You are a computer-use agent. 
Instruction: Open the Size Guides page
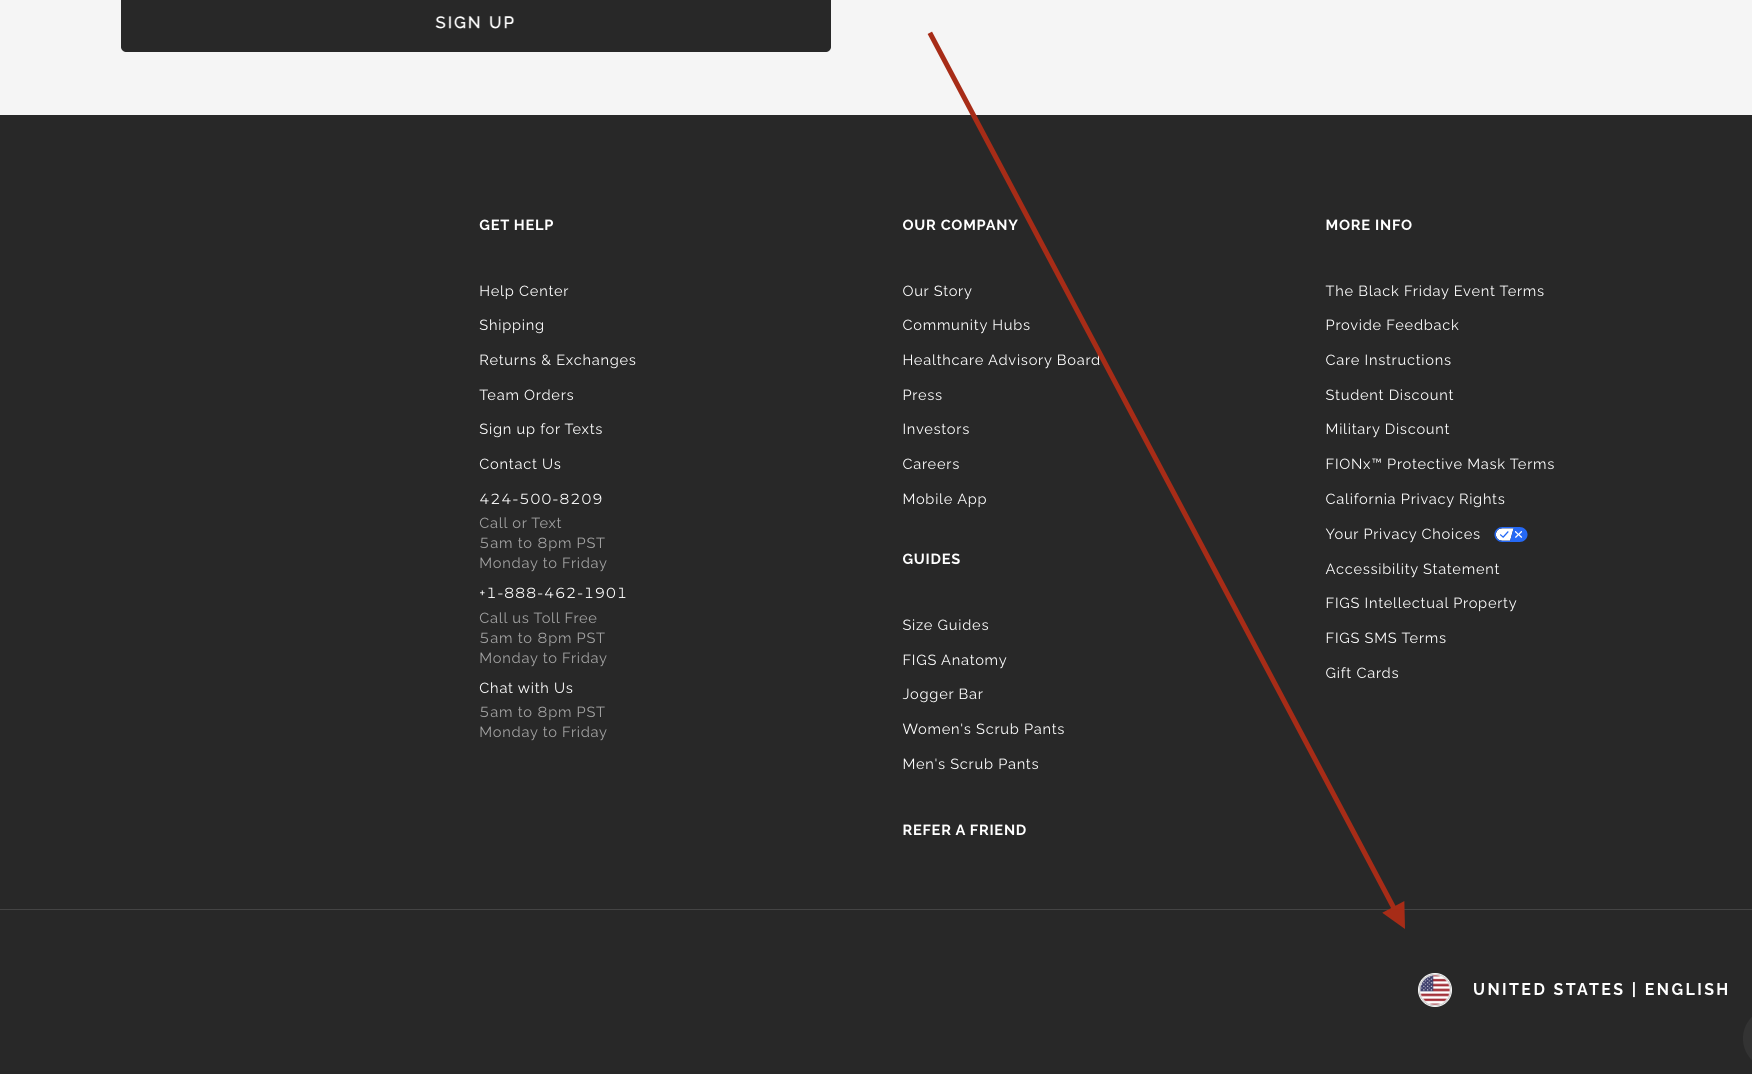click(945, 625)
